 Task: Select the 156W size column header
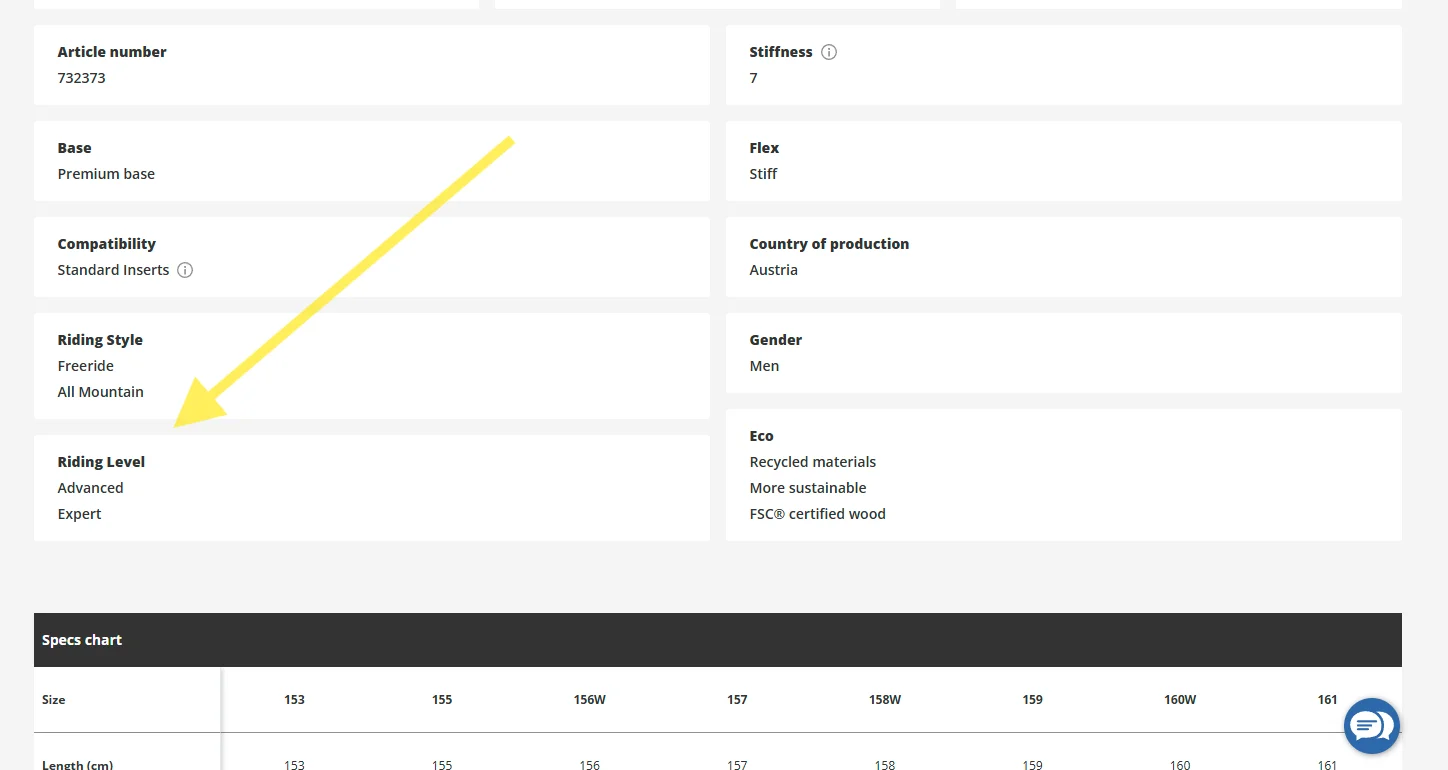[x=589, y=700]
